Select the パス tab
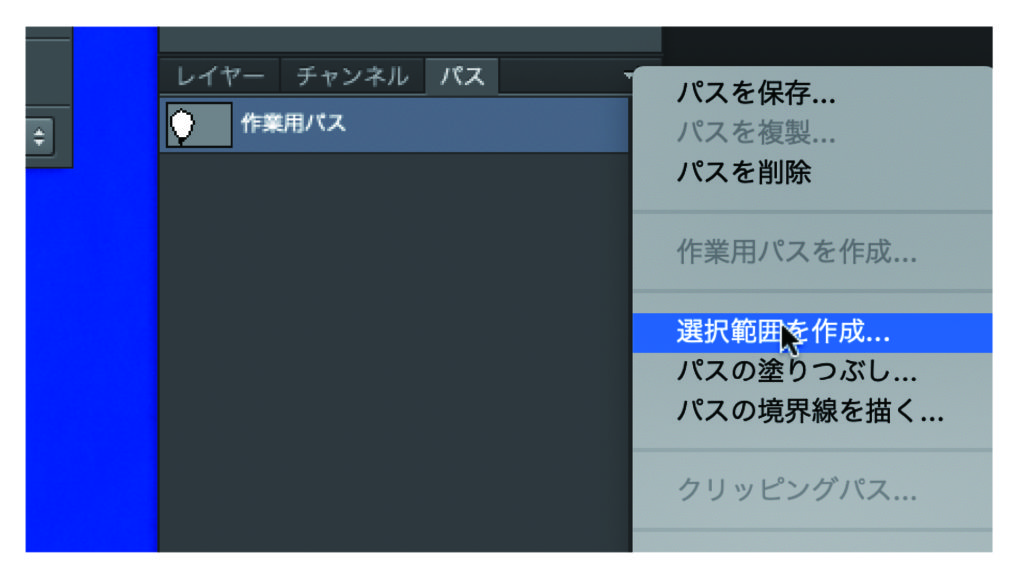The width and height of the screenshot is (1024, 580). point(462,76)
